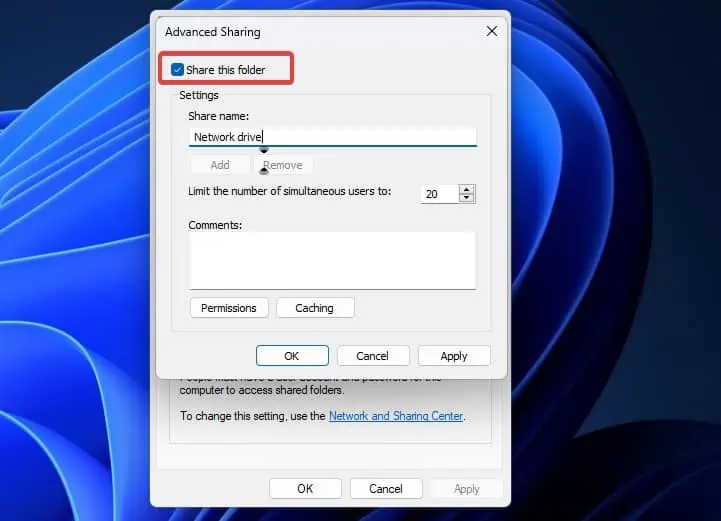The image size is (721, 521).
Task: Uncheck the Share this folder checkbox
Action: [177, 69]
